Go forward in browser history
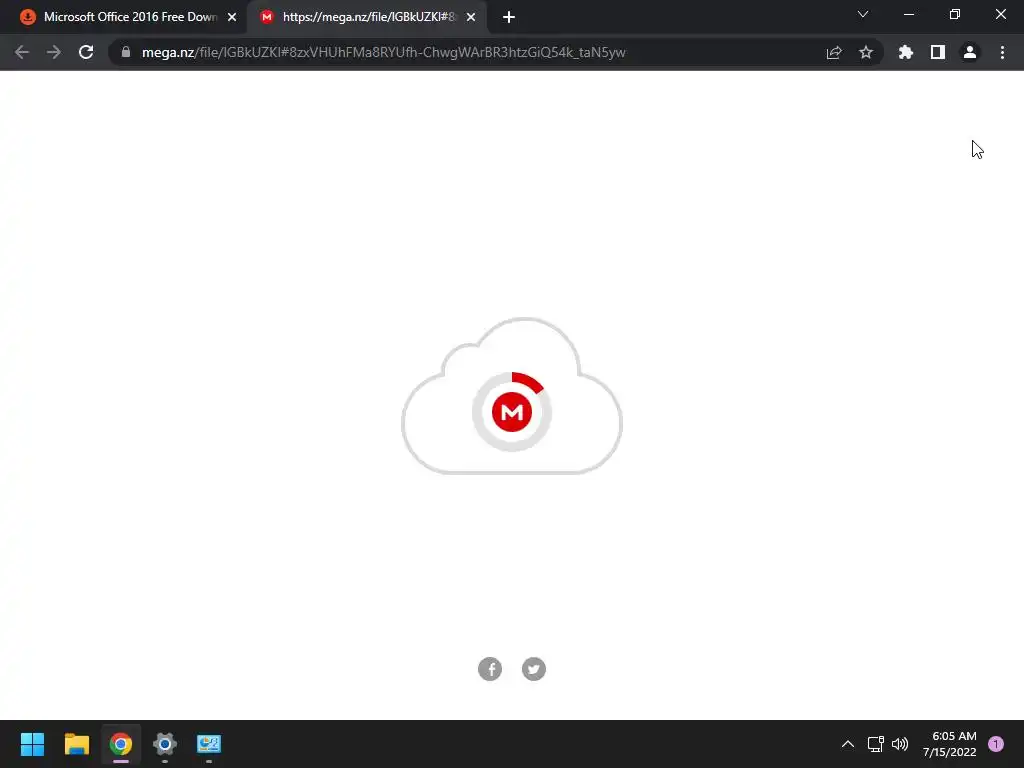 pyautogui.click(x=54, y=52)
